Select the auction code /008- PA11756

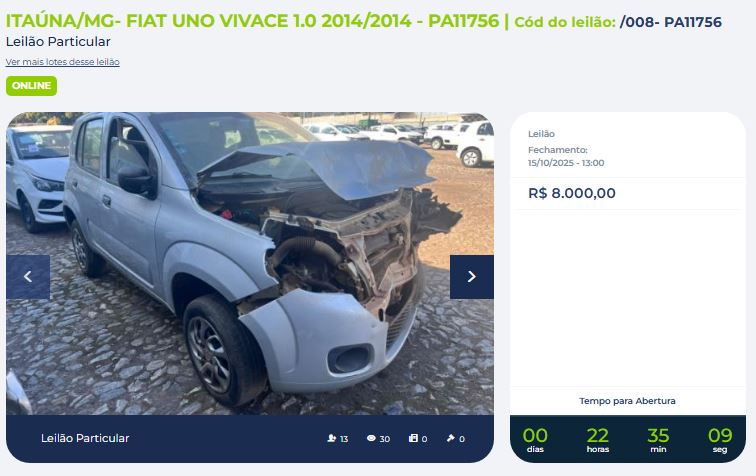671,22
